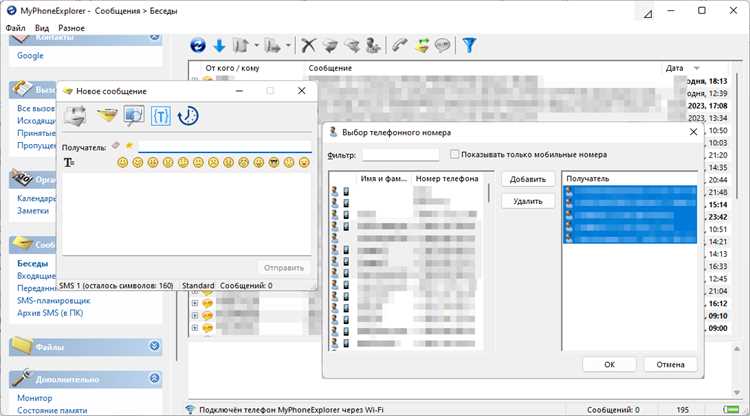The width and height of the screenshot is (750, 416).
Task: Click the clock schedule icon in New message
Action: [x=188, y=116]
